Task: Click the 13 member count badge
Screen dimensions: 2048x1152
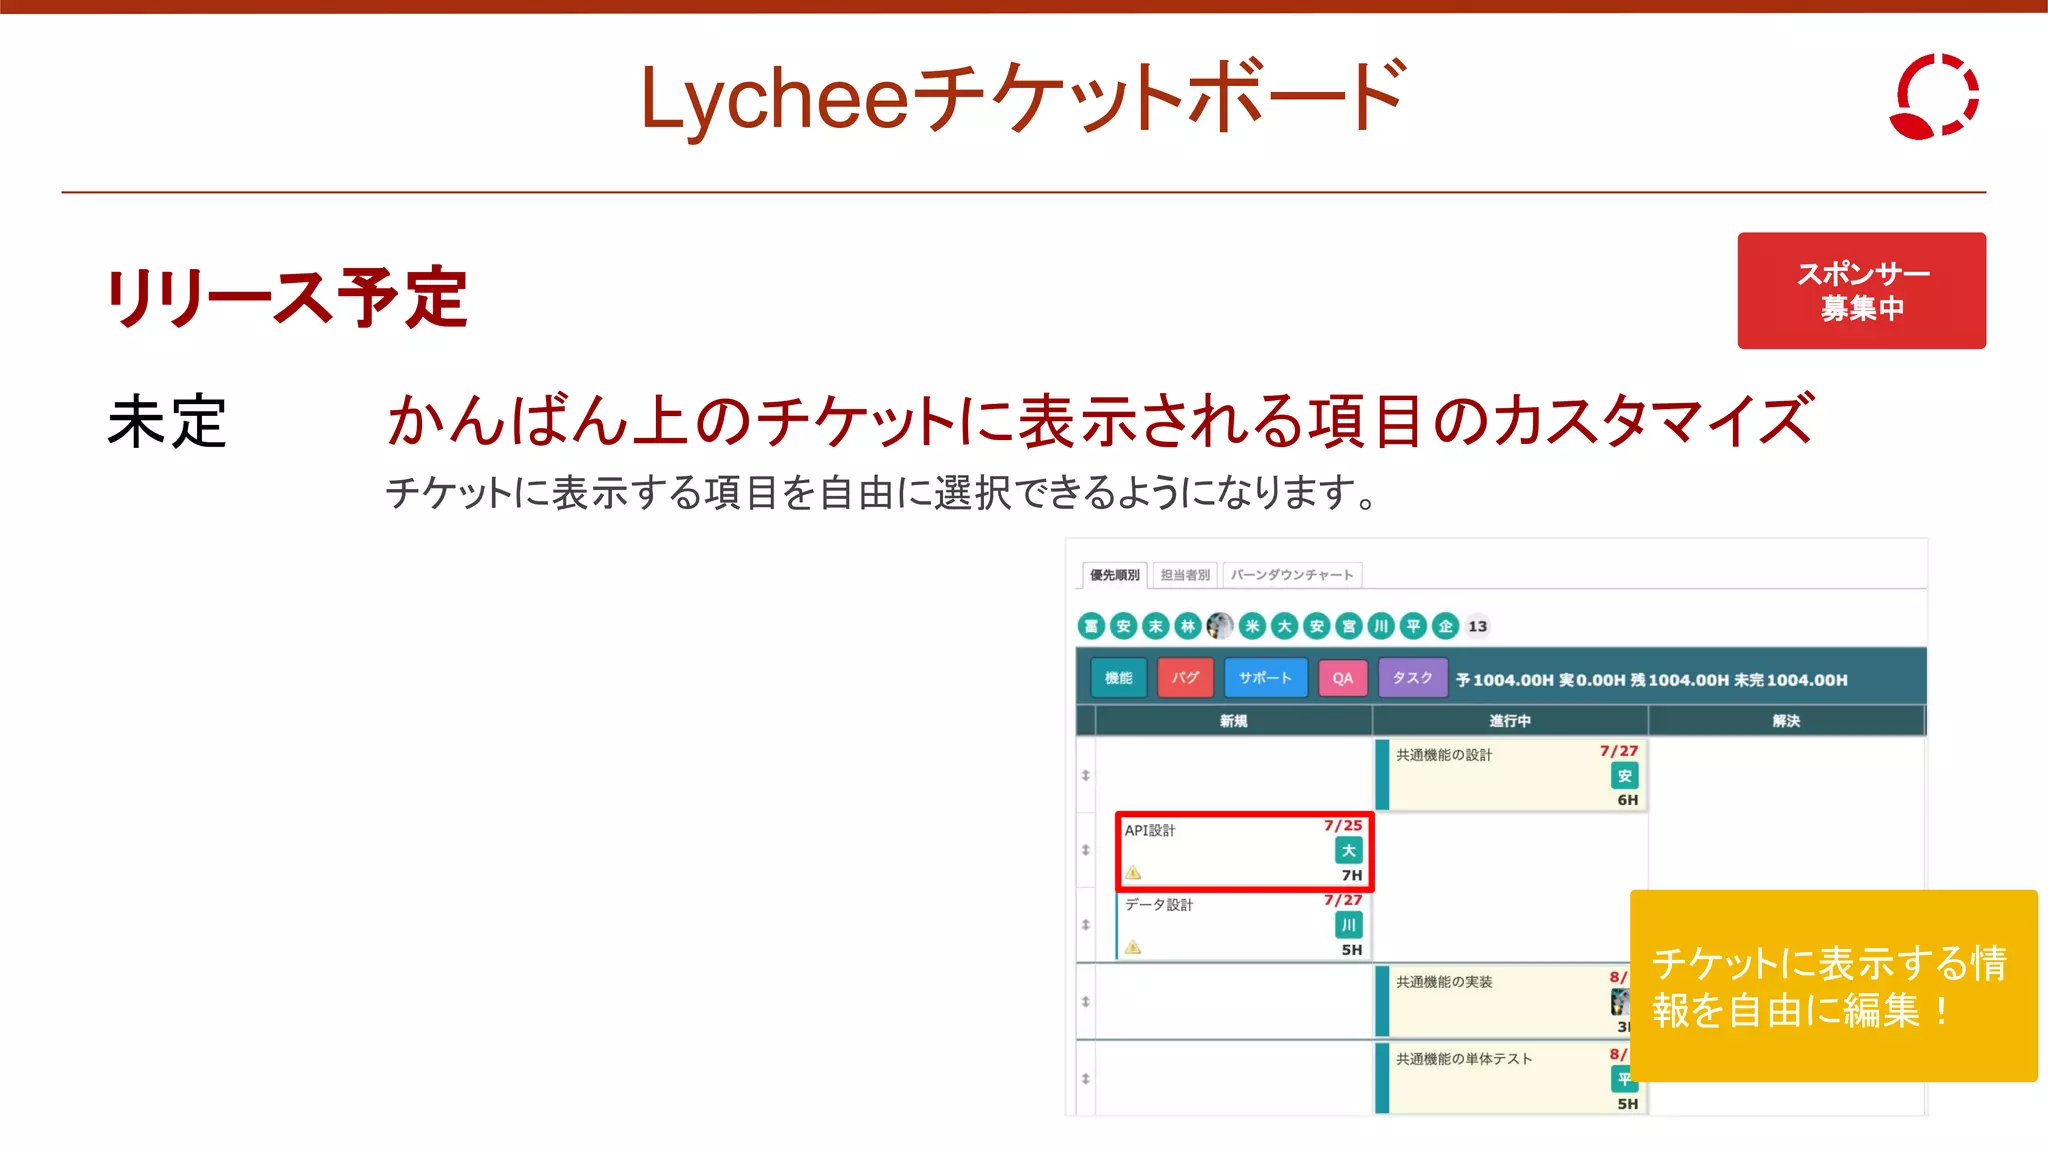Action: (1477, 626)
